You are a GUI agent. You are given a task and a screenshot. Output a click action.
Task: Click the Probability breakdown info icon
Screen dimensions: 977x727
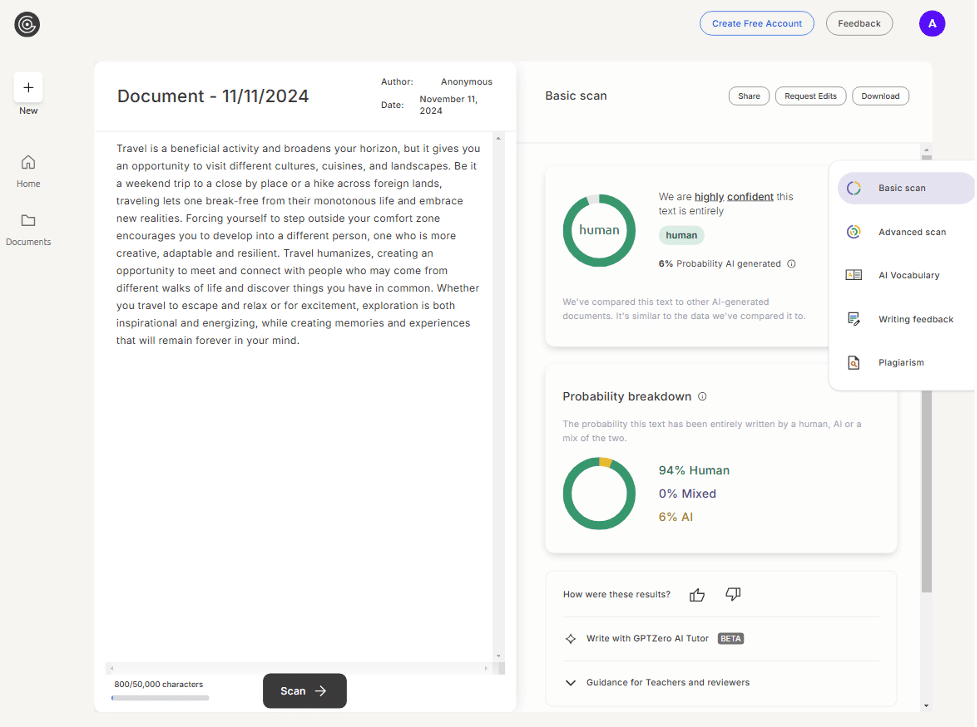701,396
